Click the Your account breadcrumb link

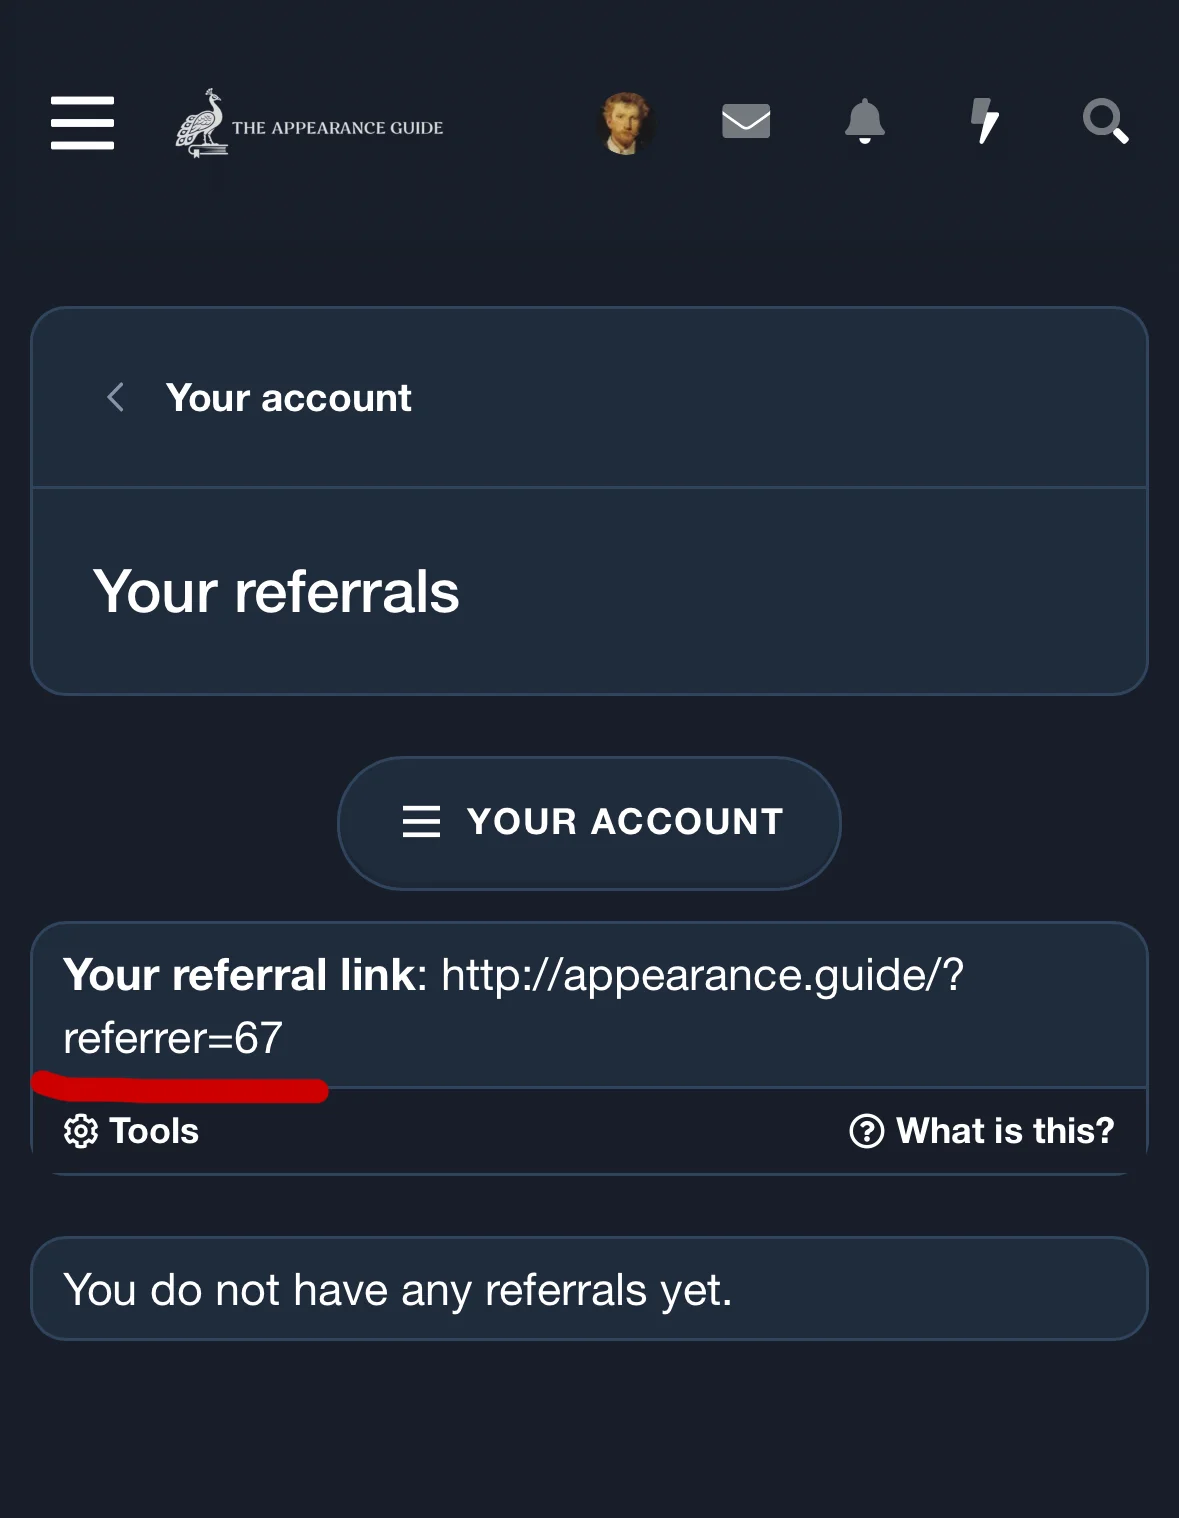pos(288,398)
